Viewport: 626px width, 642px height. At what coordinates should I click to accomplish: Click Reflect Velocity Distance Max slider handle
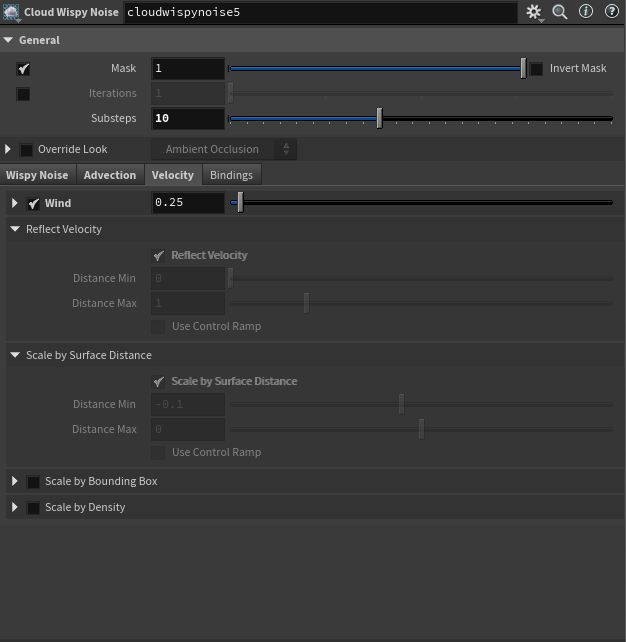point(306,303)
